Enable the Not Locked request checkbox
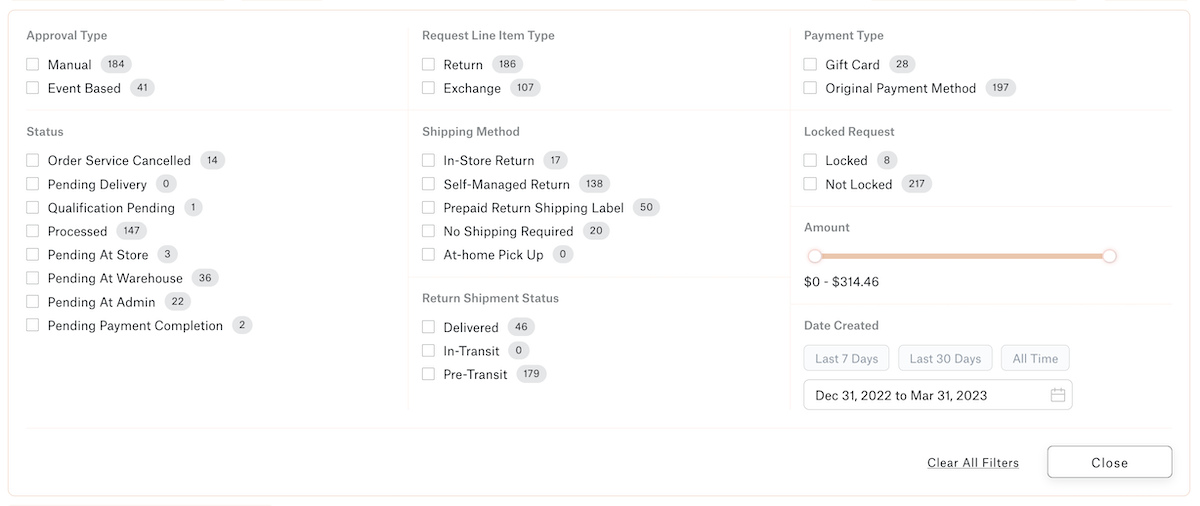The height and width of the screenshot is (506, 1200). click(x=811, y=184)
